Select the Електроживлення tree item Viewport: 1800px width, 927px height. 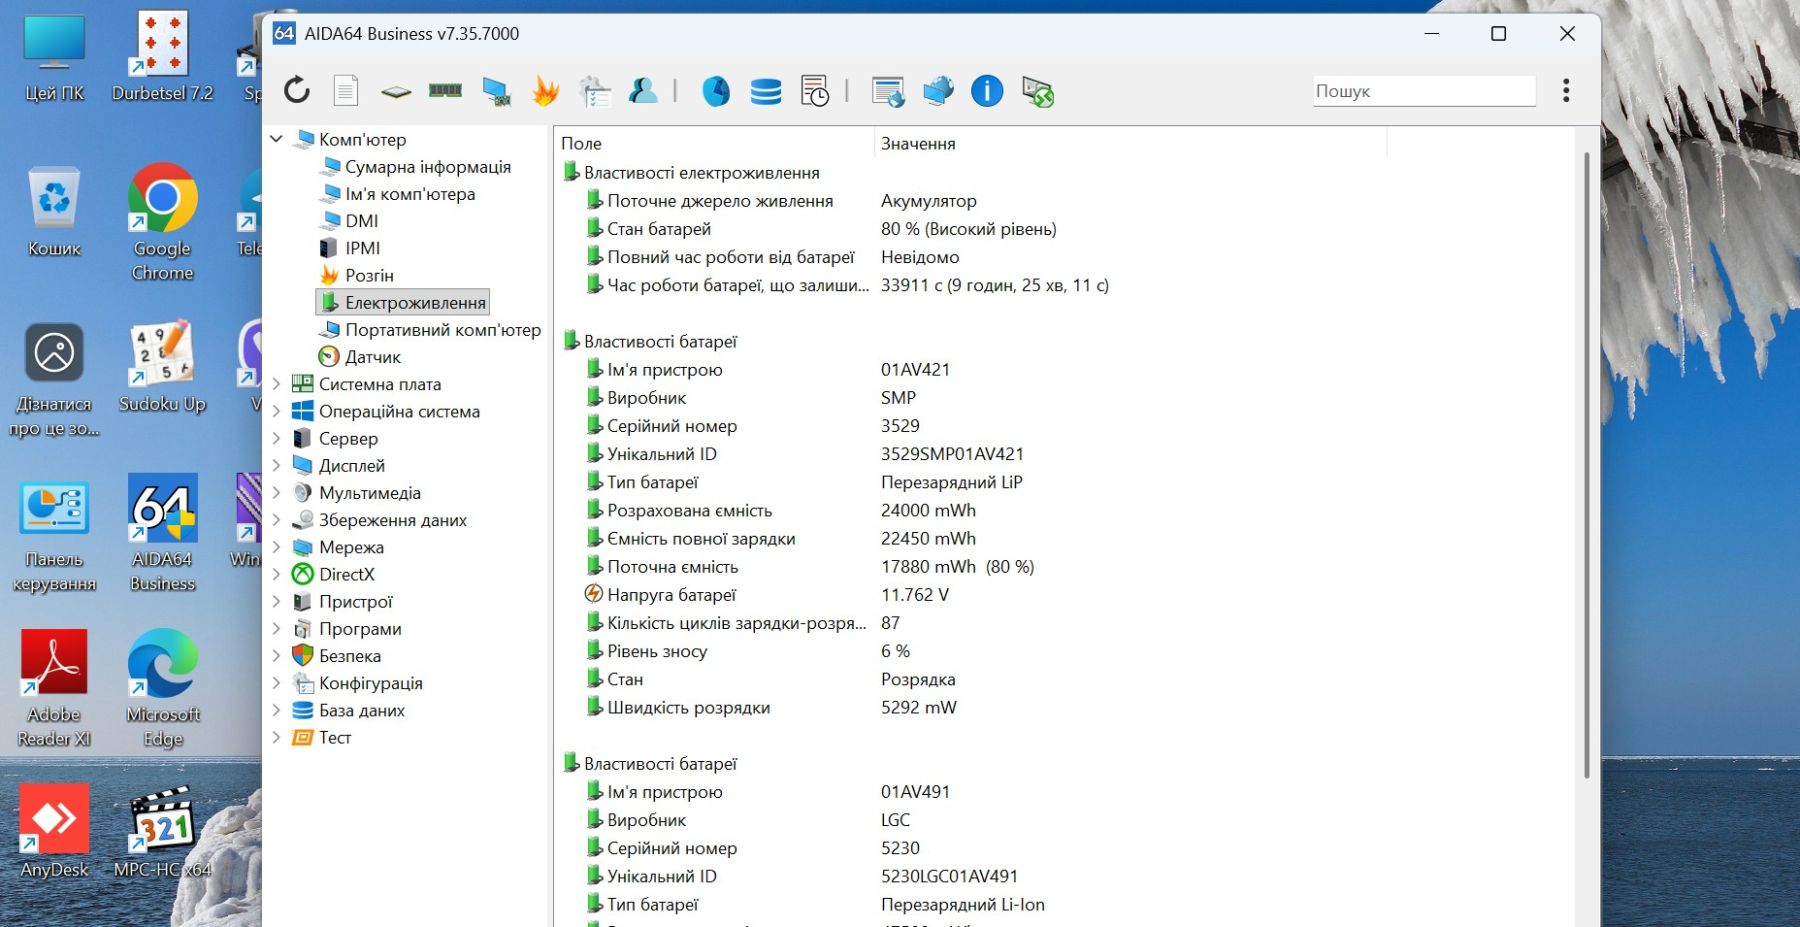pyautogui.click(x=415, y=302)
